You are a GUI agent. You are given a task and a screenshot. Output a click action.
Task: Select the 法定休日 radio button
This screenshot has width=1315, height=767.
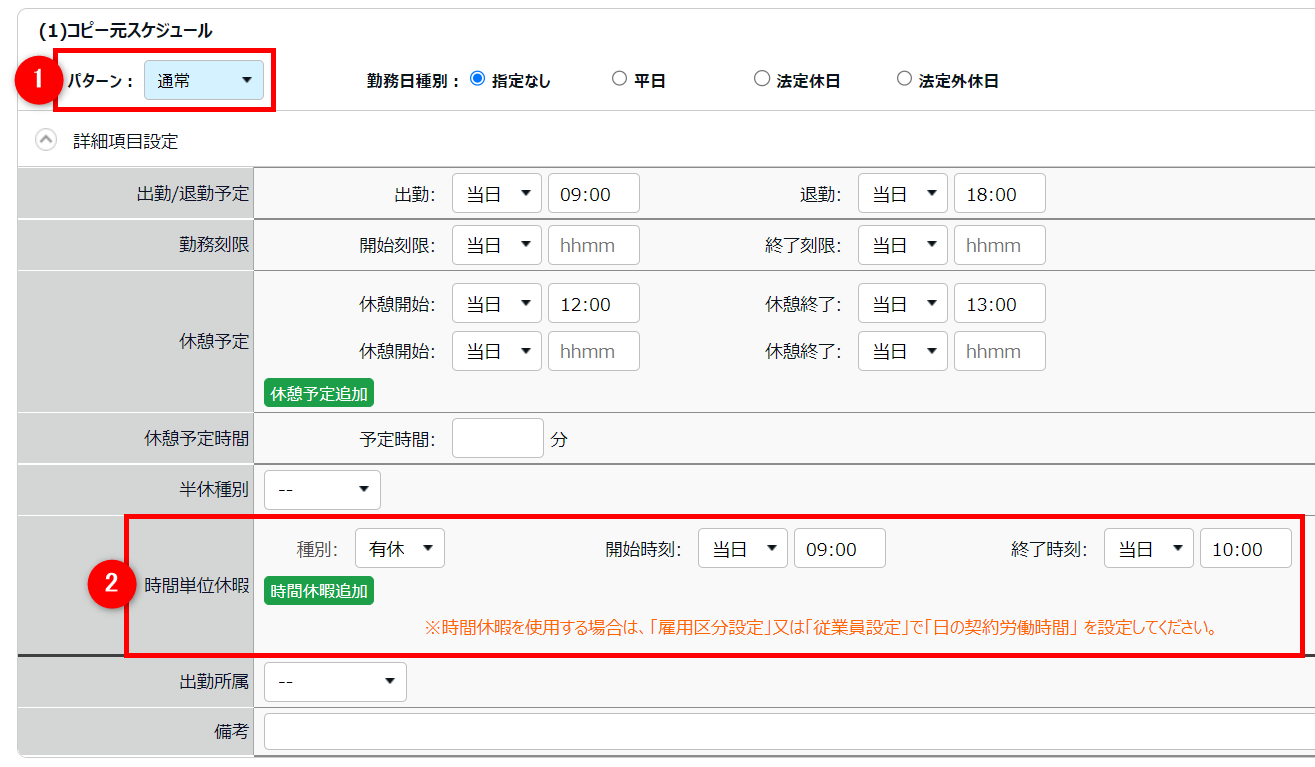(761, 79)
